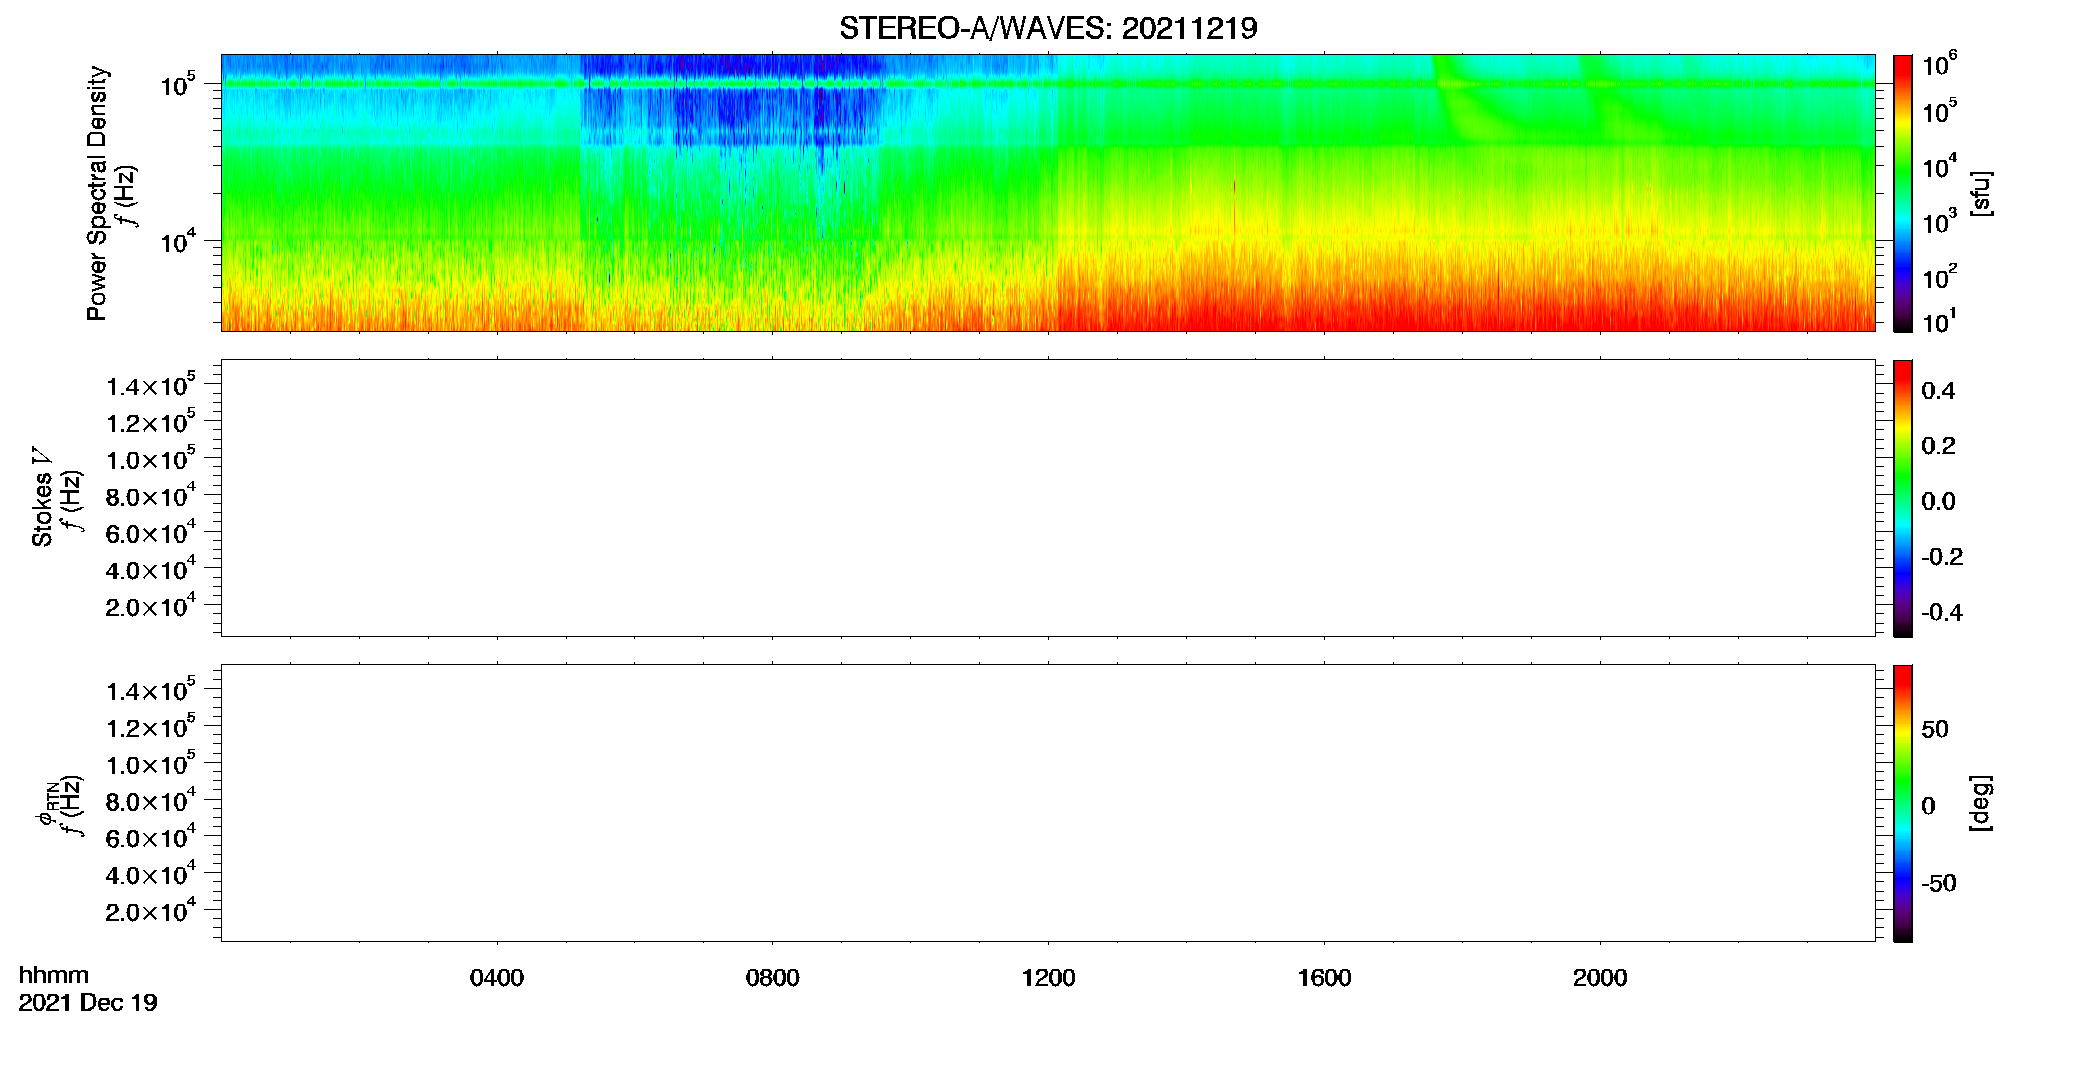Click the phi RTN 6.0×10^4 frequency tick

(x=150, y=838)
